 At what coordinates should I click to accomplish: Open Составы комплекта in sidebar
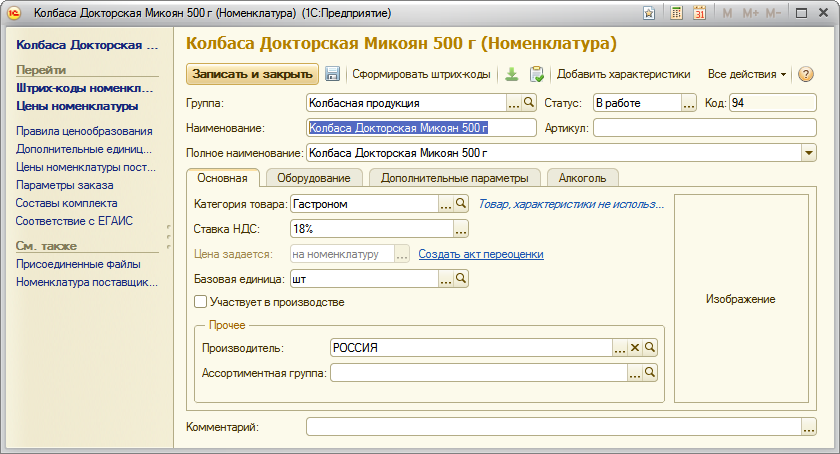(66, 203)
